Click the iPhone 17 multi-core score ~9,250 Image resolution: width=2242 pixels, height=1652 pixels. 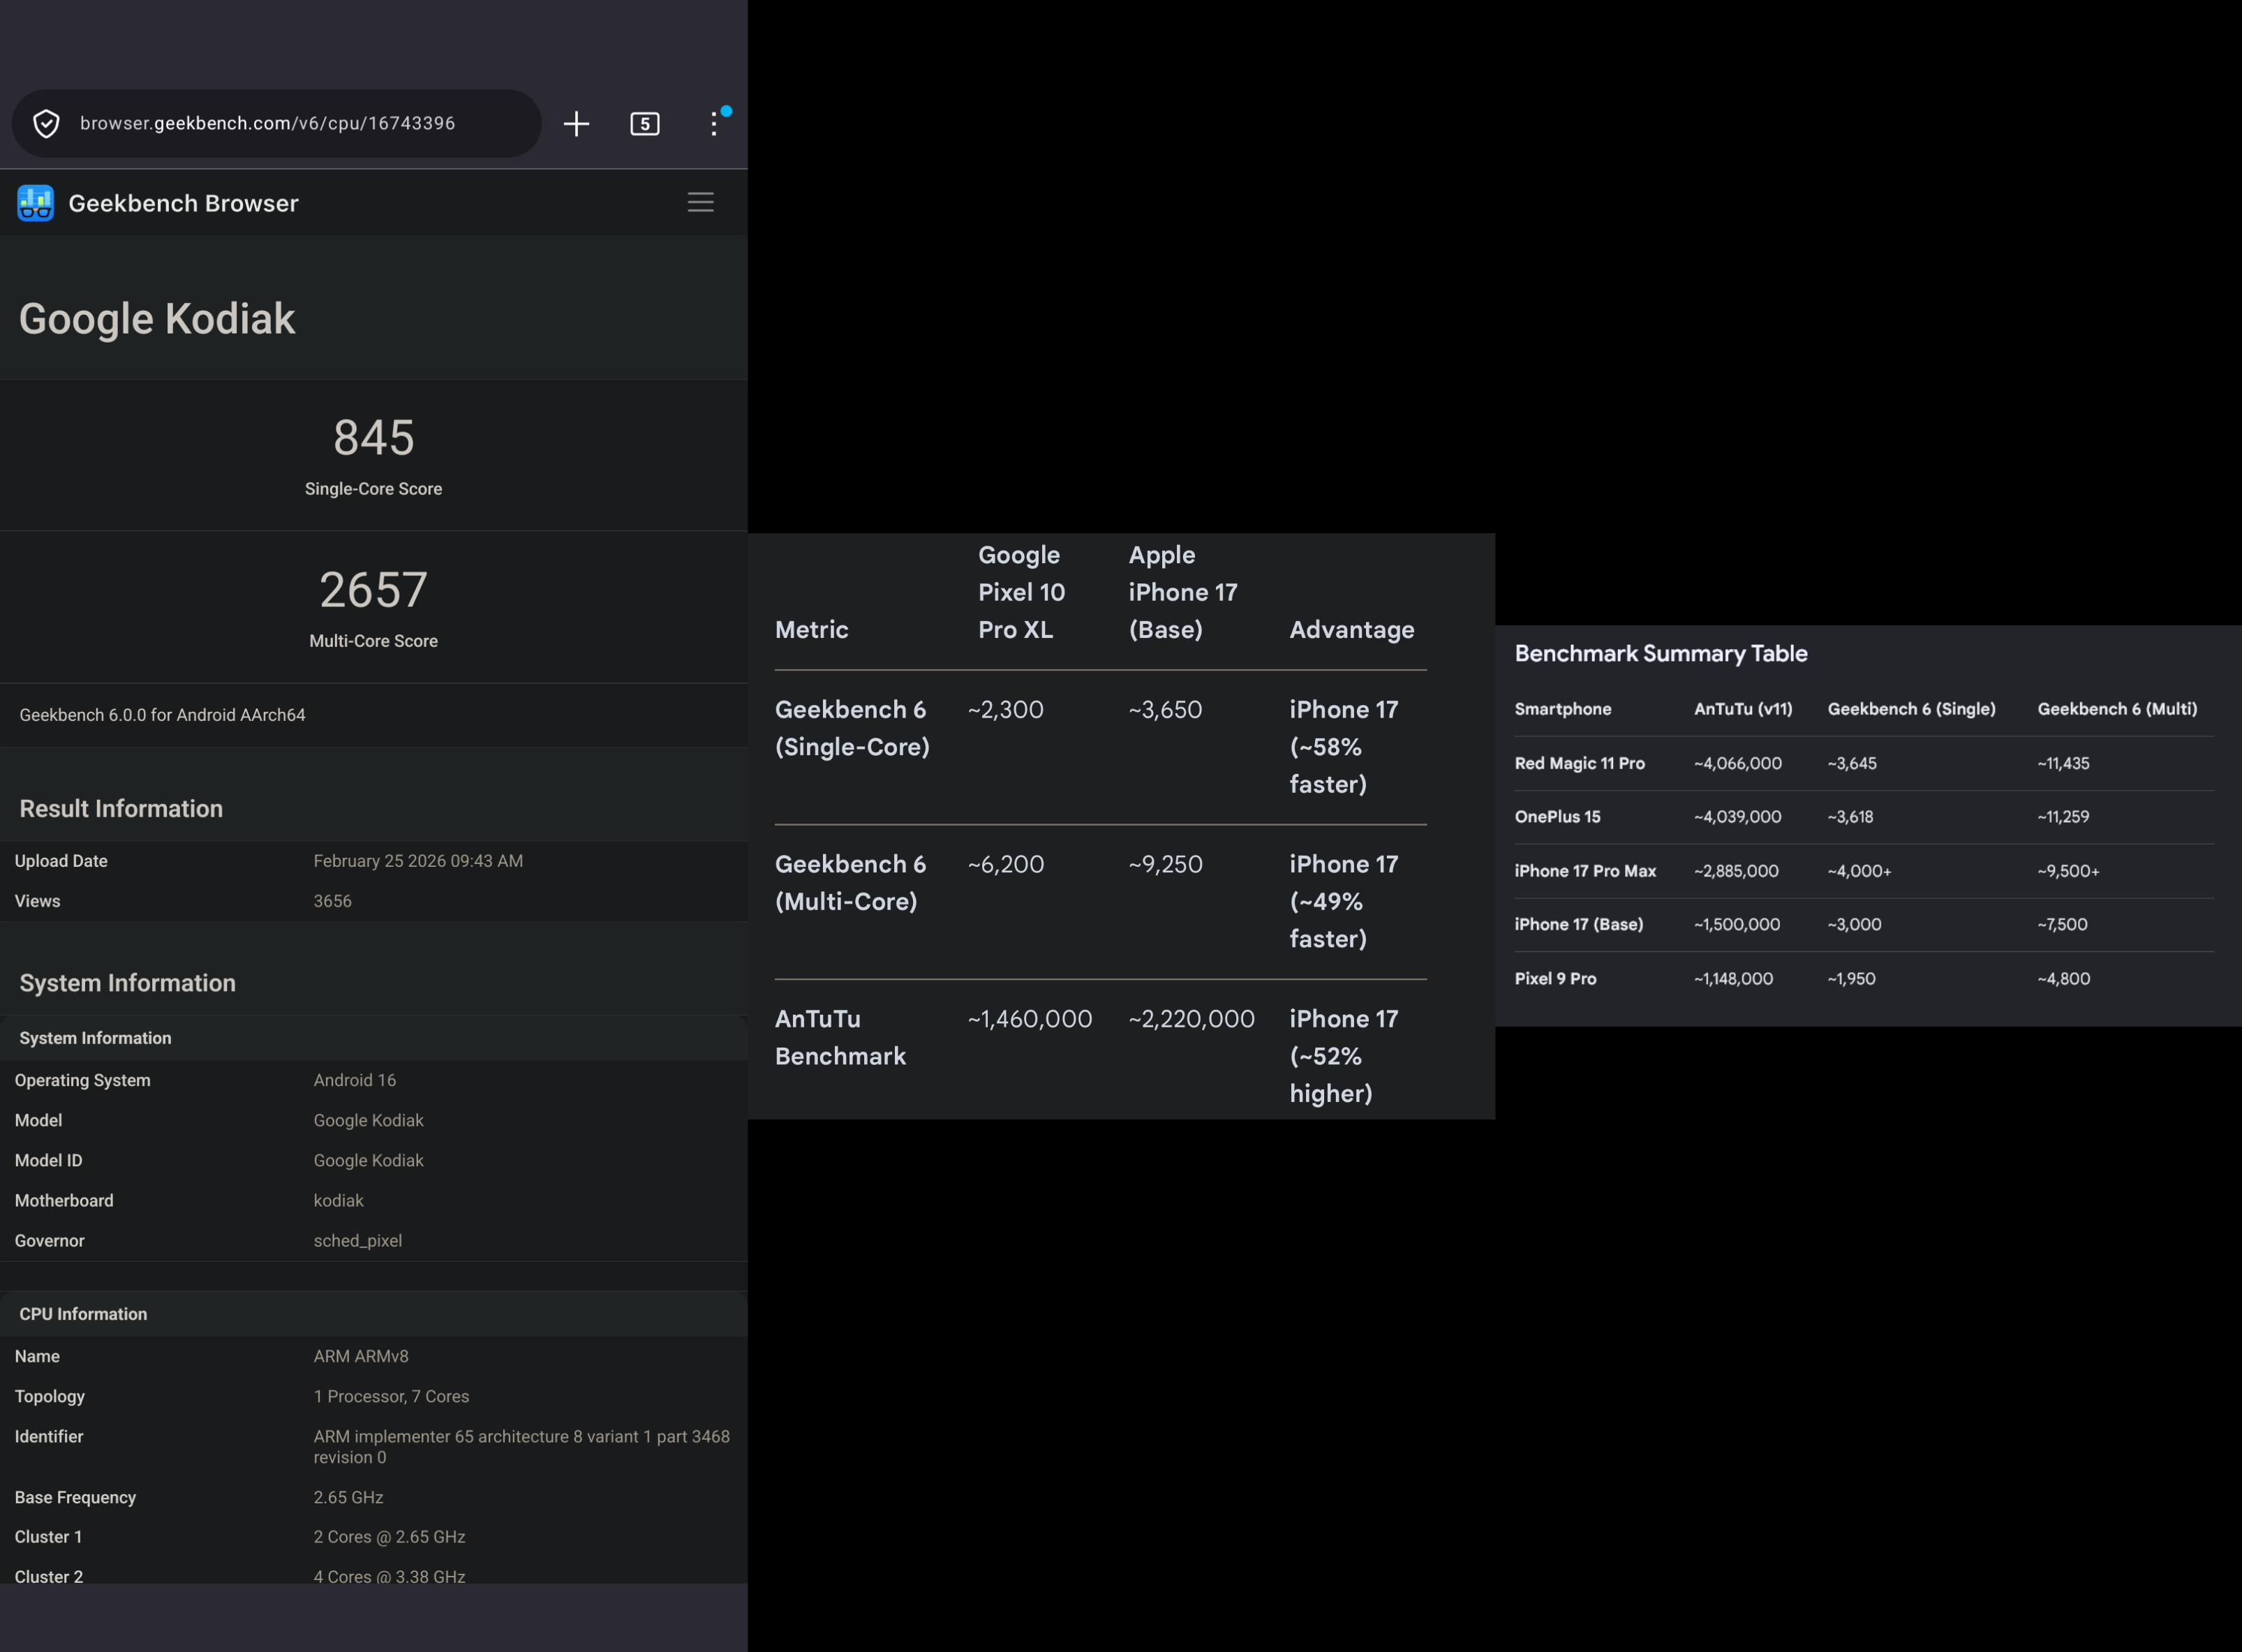click(1165, 864)
